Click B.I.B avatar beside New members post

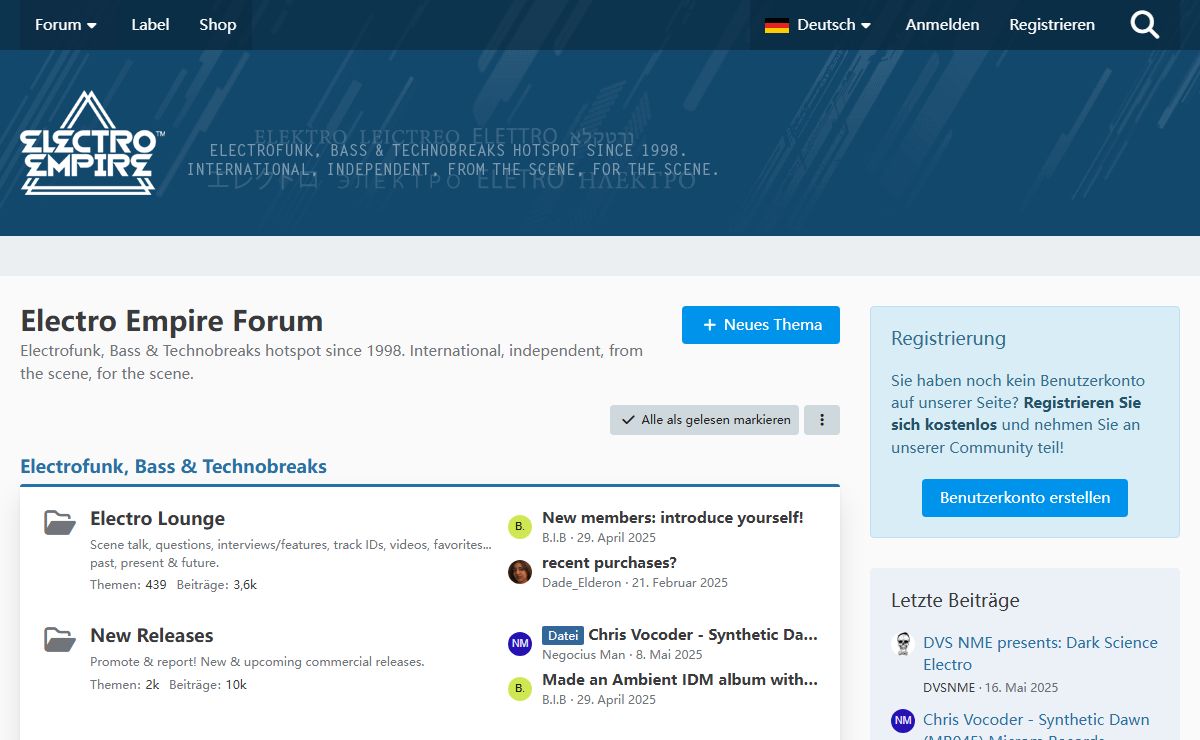[x=520, y=527]
